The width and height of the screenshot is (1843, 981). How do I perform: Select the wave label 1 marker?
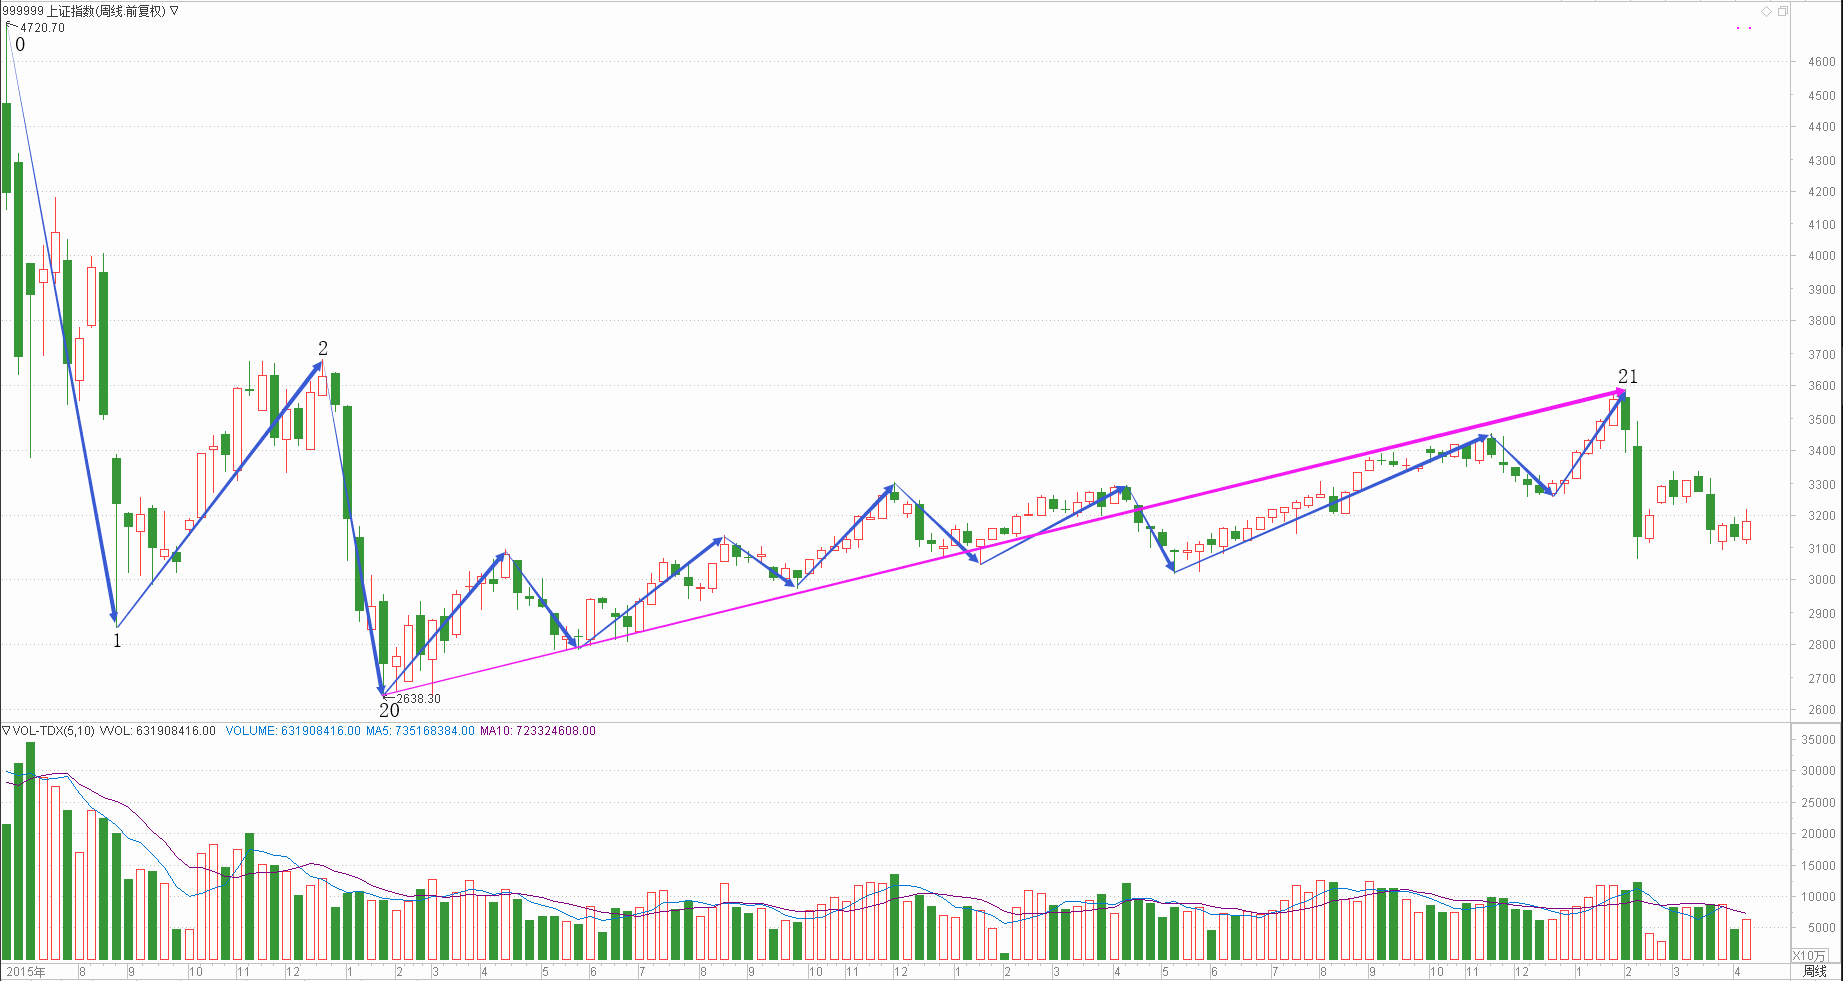click(117, 641)
